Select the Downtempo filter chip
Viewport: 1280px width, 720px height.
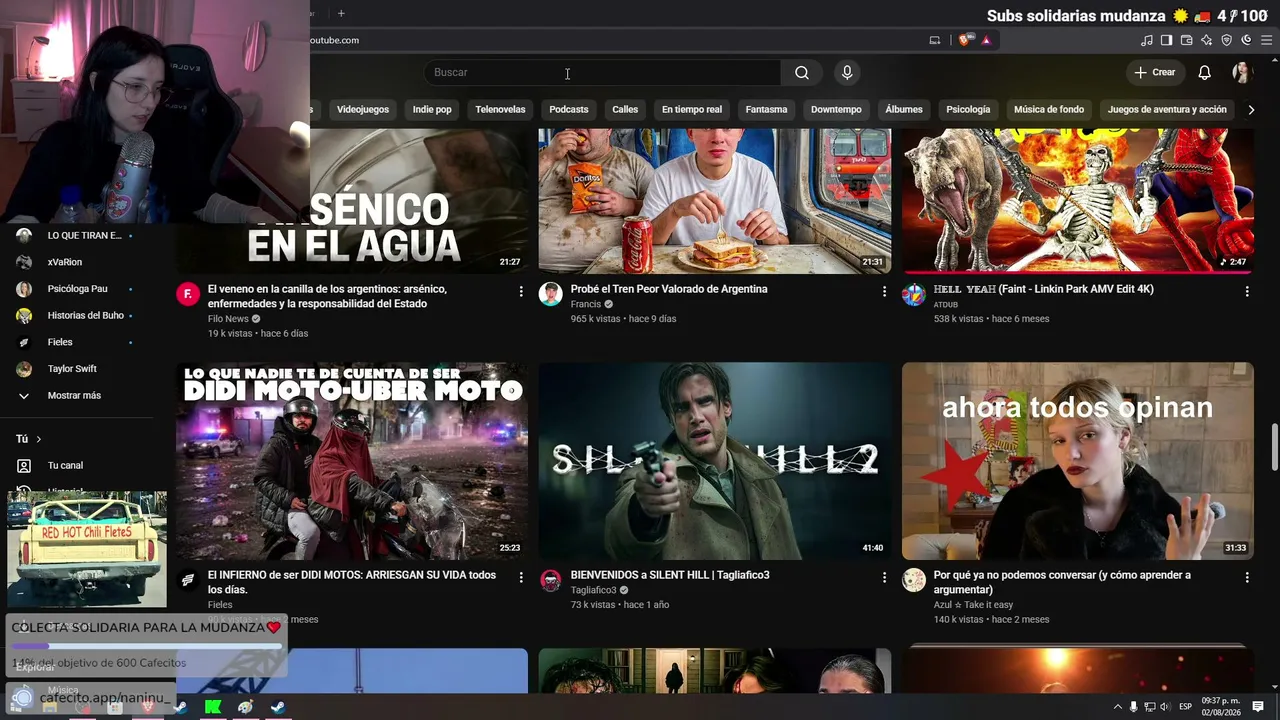coord(836,110)
